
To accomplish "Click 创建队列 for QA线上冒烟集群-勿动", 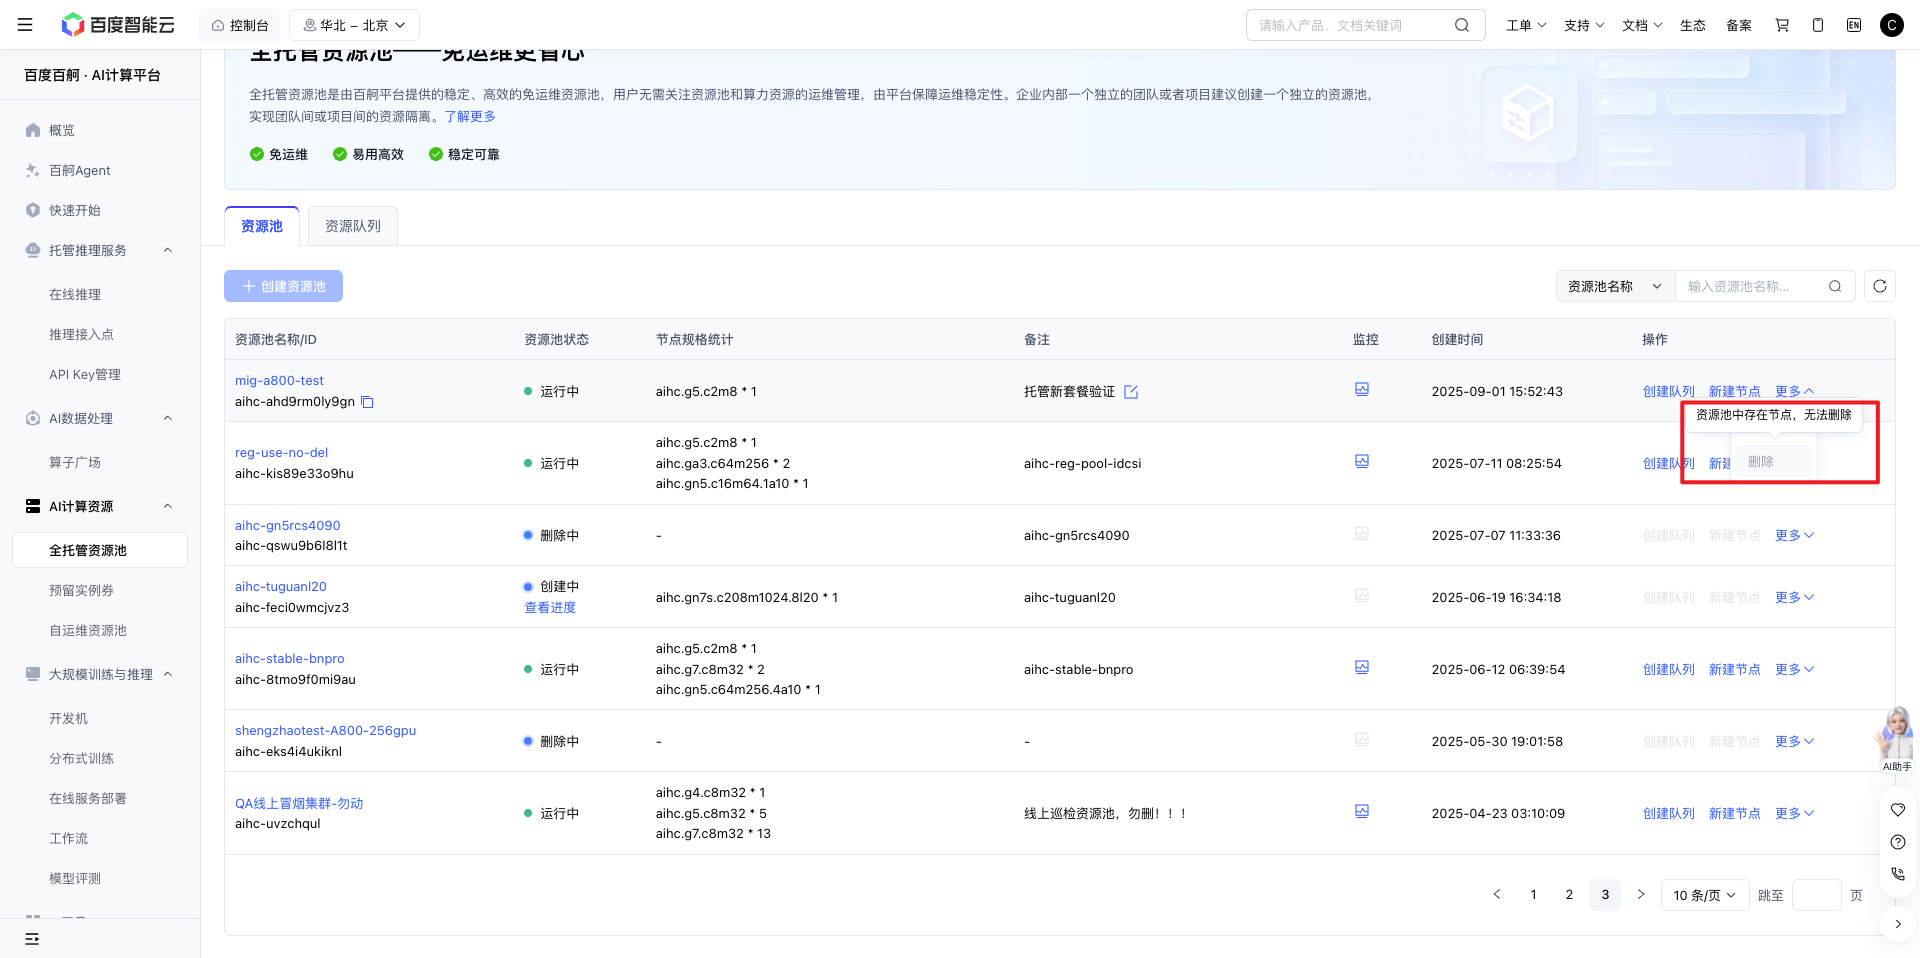I will tap(1668, 813).
